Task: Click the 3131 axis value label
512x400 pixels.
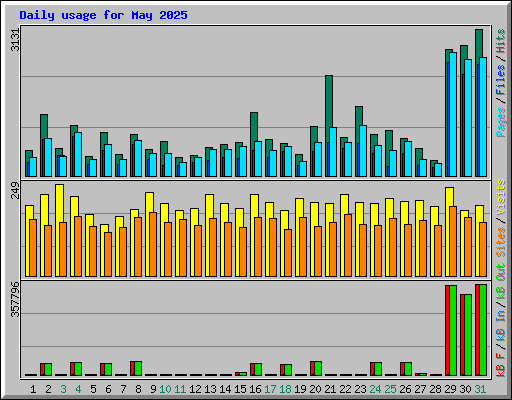Action: coord(15,40)
